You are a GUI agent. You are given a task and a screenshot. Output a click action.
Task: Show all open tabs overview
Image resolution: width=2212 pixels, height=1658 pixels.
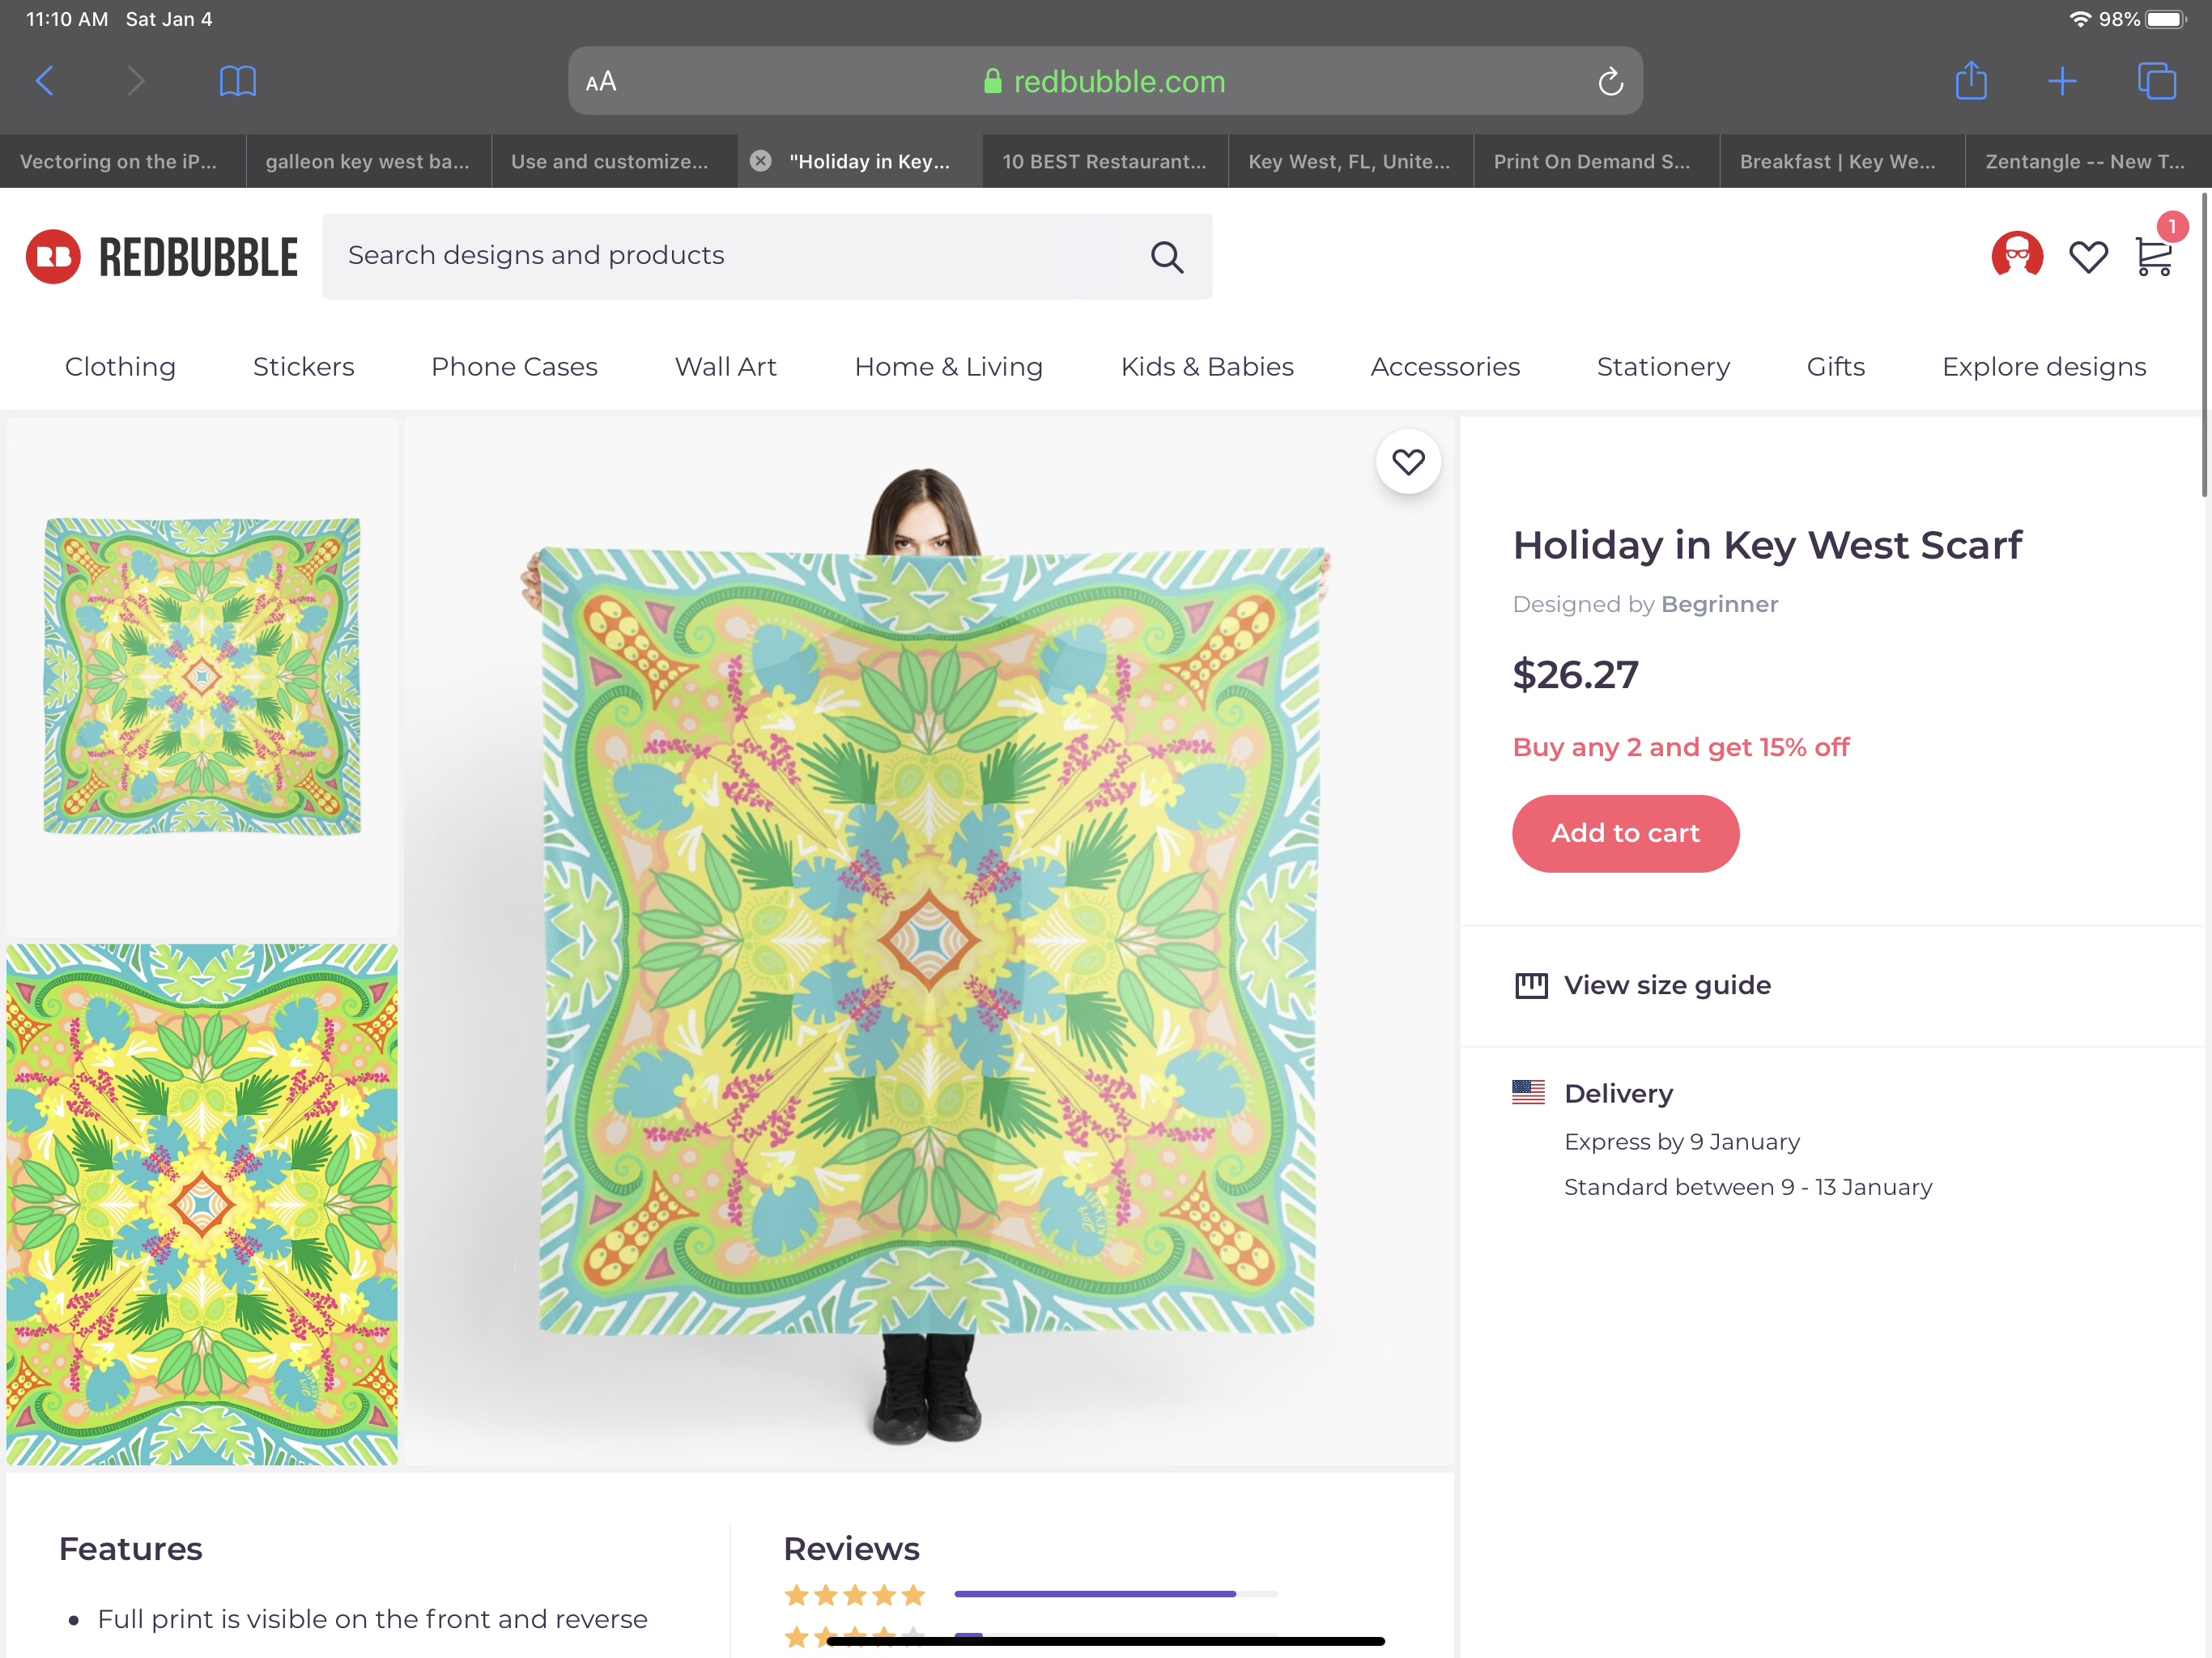click(2156, 81)
